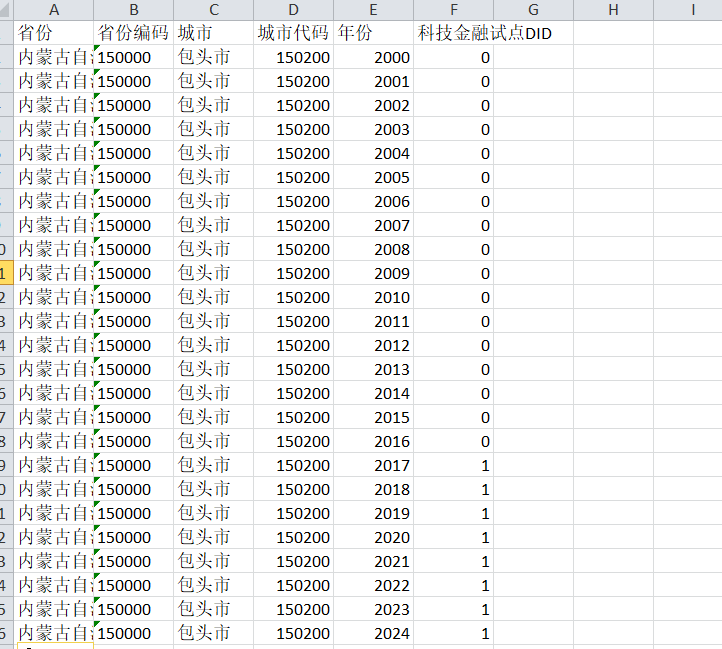The width and height of the screenshot is (722, 649).
Task: Click the highlighted row header for 2009
Action: (x=6, y=273)
